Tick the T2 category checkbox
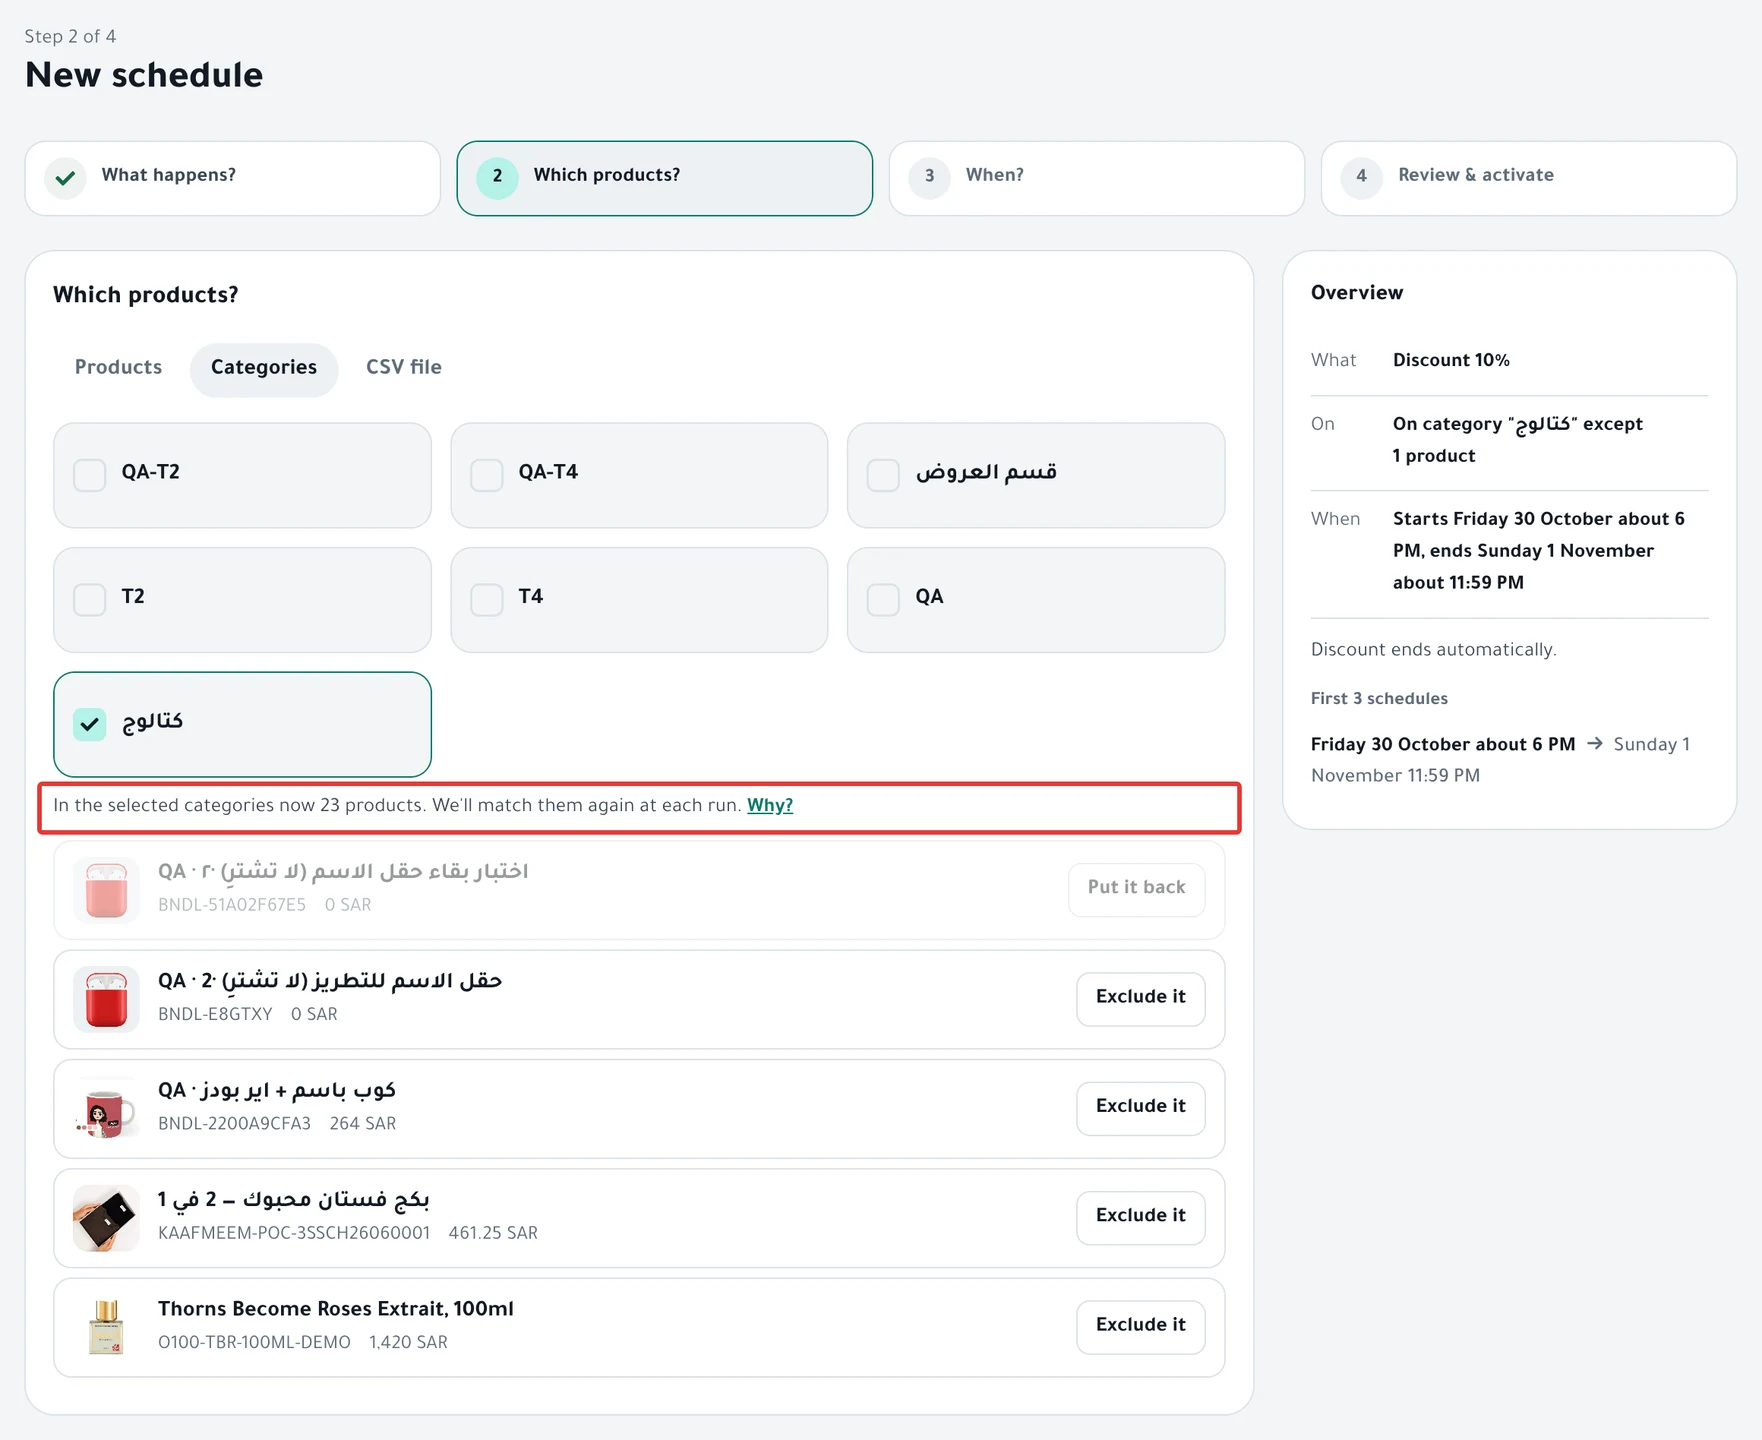 [x=90, y=600]
